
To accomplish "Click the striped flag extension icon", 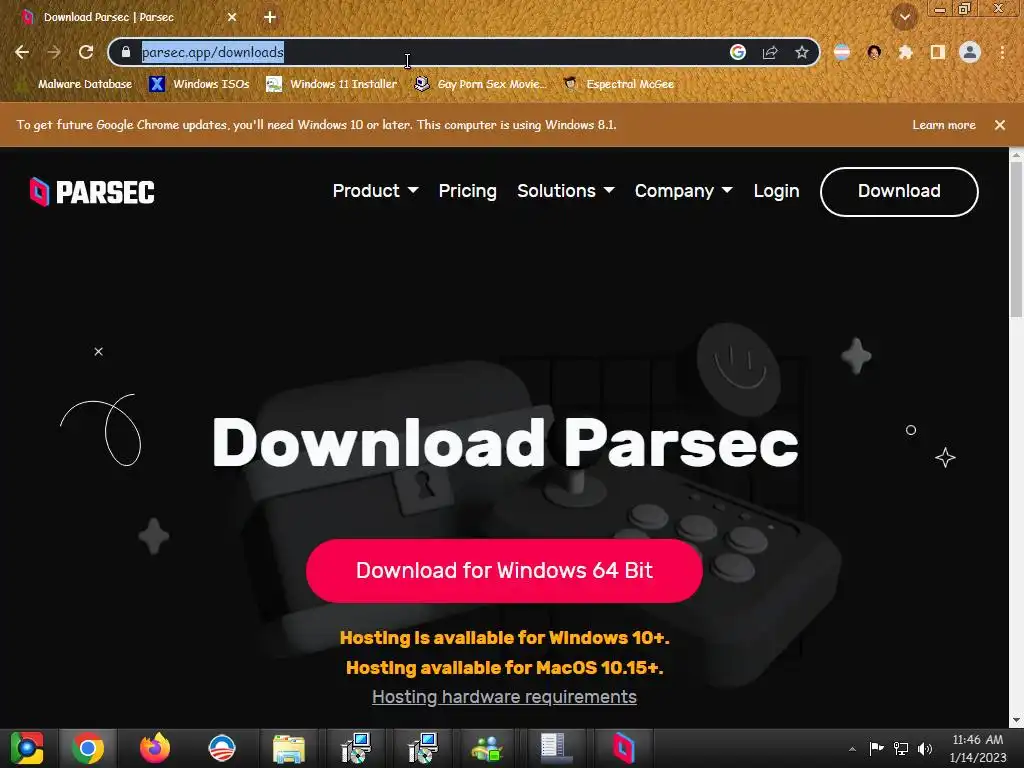I will pos(842,52).
